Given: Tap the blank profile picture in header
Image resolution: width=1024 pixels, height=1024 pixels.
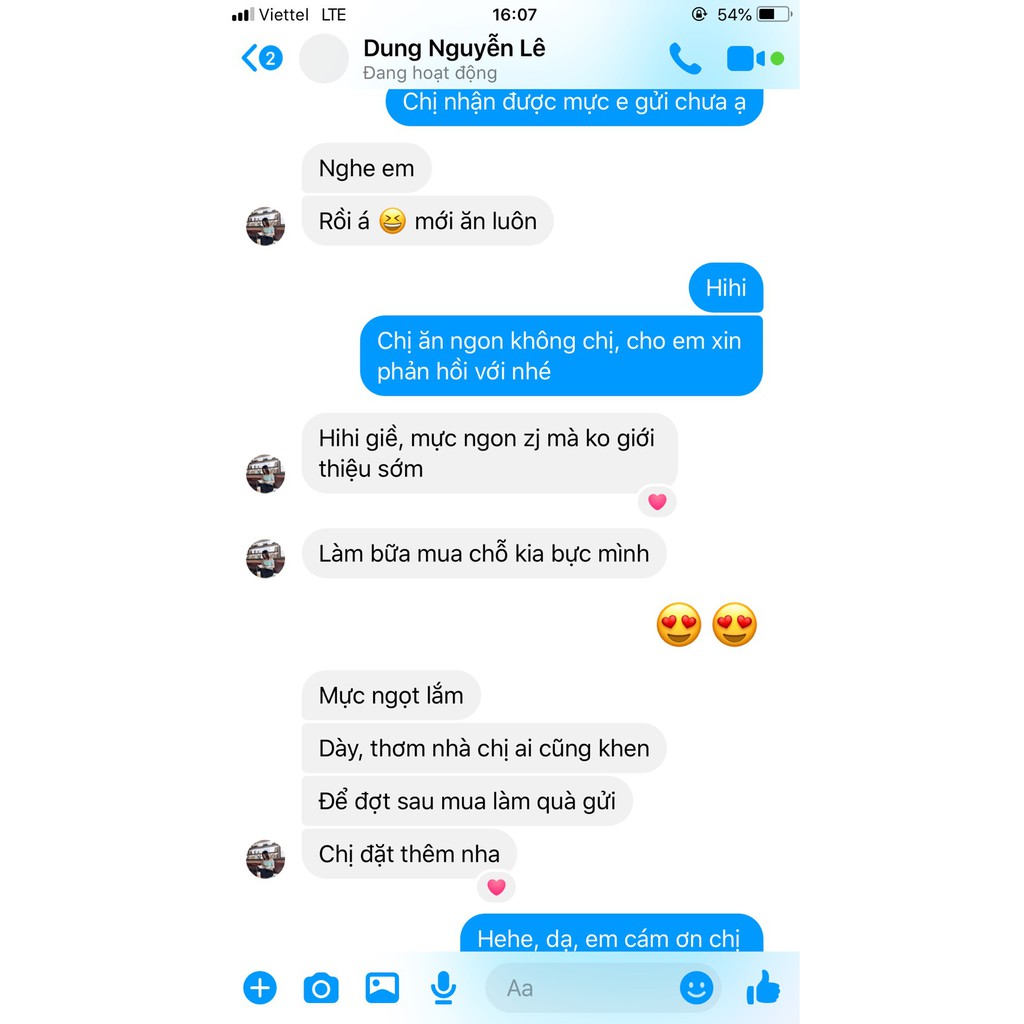Looking at the screenshot, I should [x=324, y=59].
